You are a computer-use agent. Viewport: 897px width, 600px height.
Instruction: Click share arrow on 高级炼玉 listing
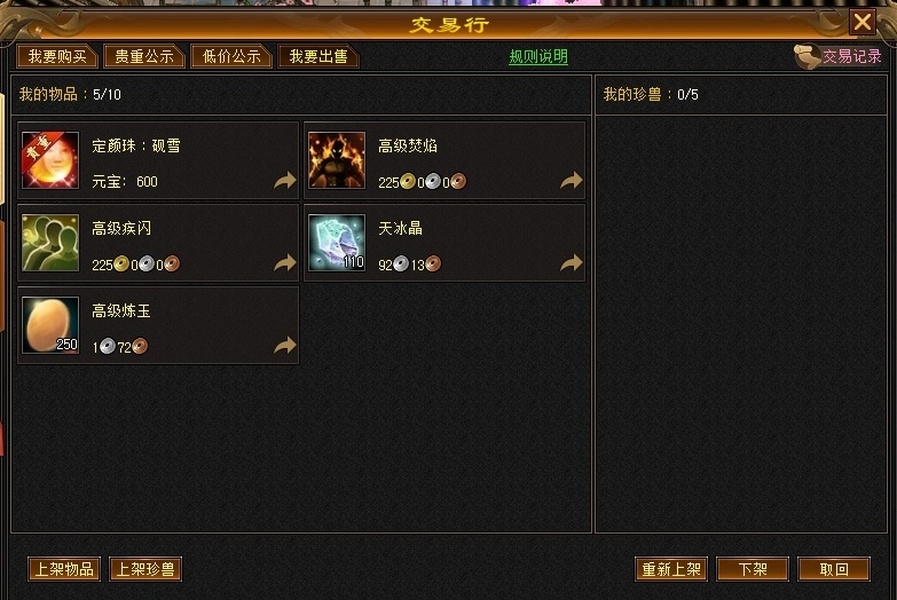(x=284, y=345)
